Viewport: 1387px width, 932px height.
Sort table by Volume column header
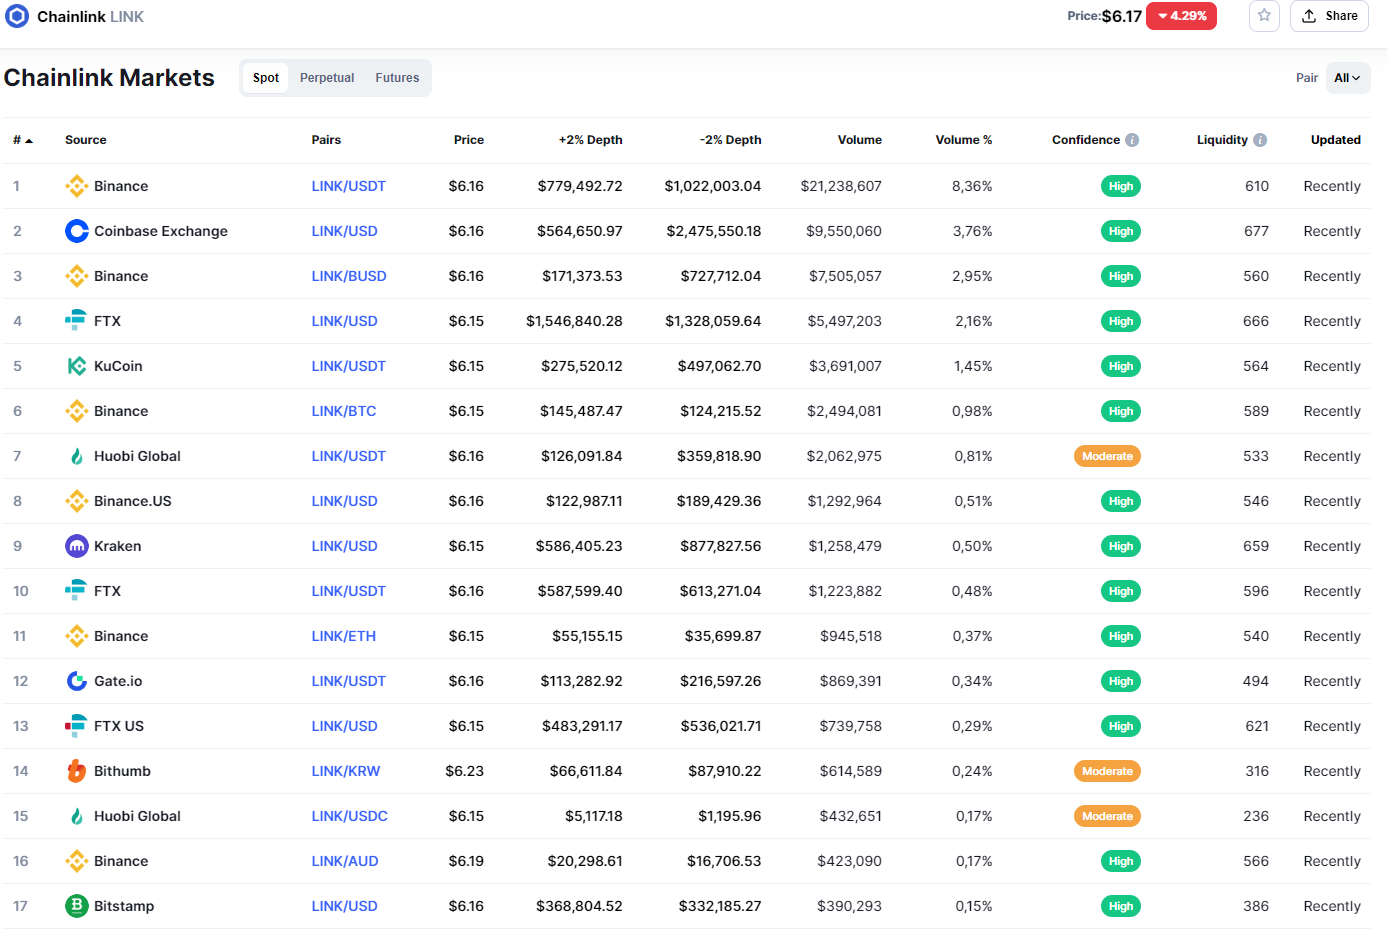pyautogui.click(x=860, y=140)
